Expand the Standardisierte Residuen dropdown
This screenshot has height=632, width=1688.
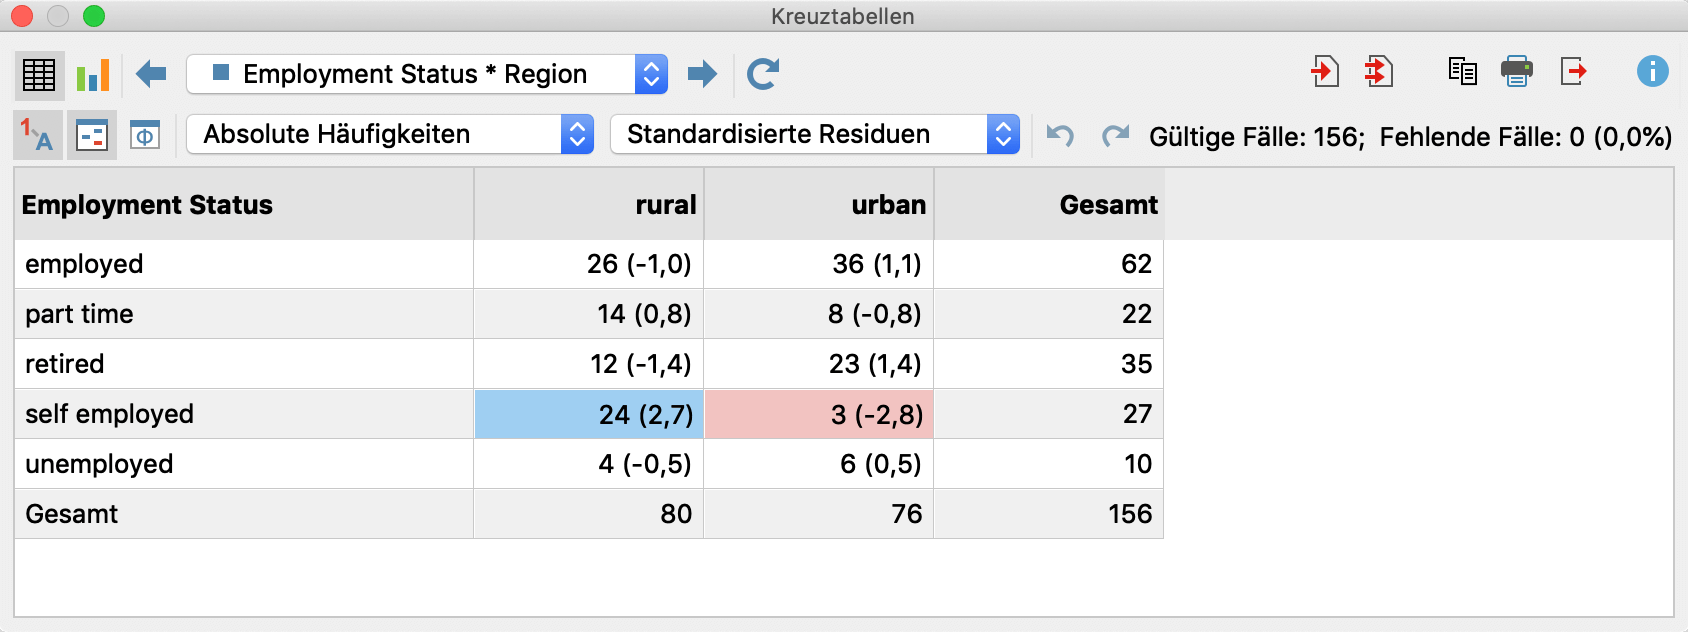point(815,134)
